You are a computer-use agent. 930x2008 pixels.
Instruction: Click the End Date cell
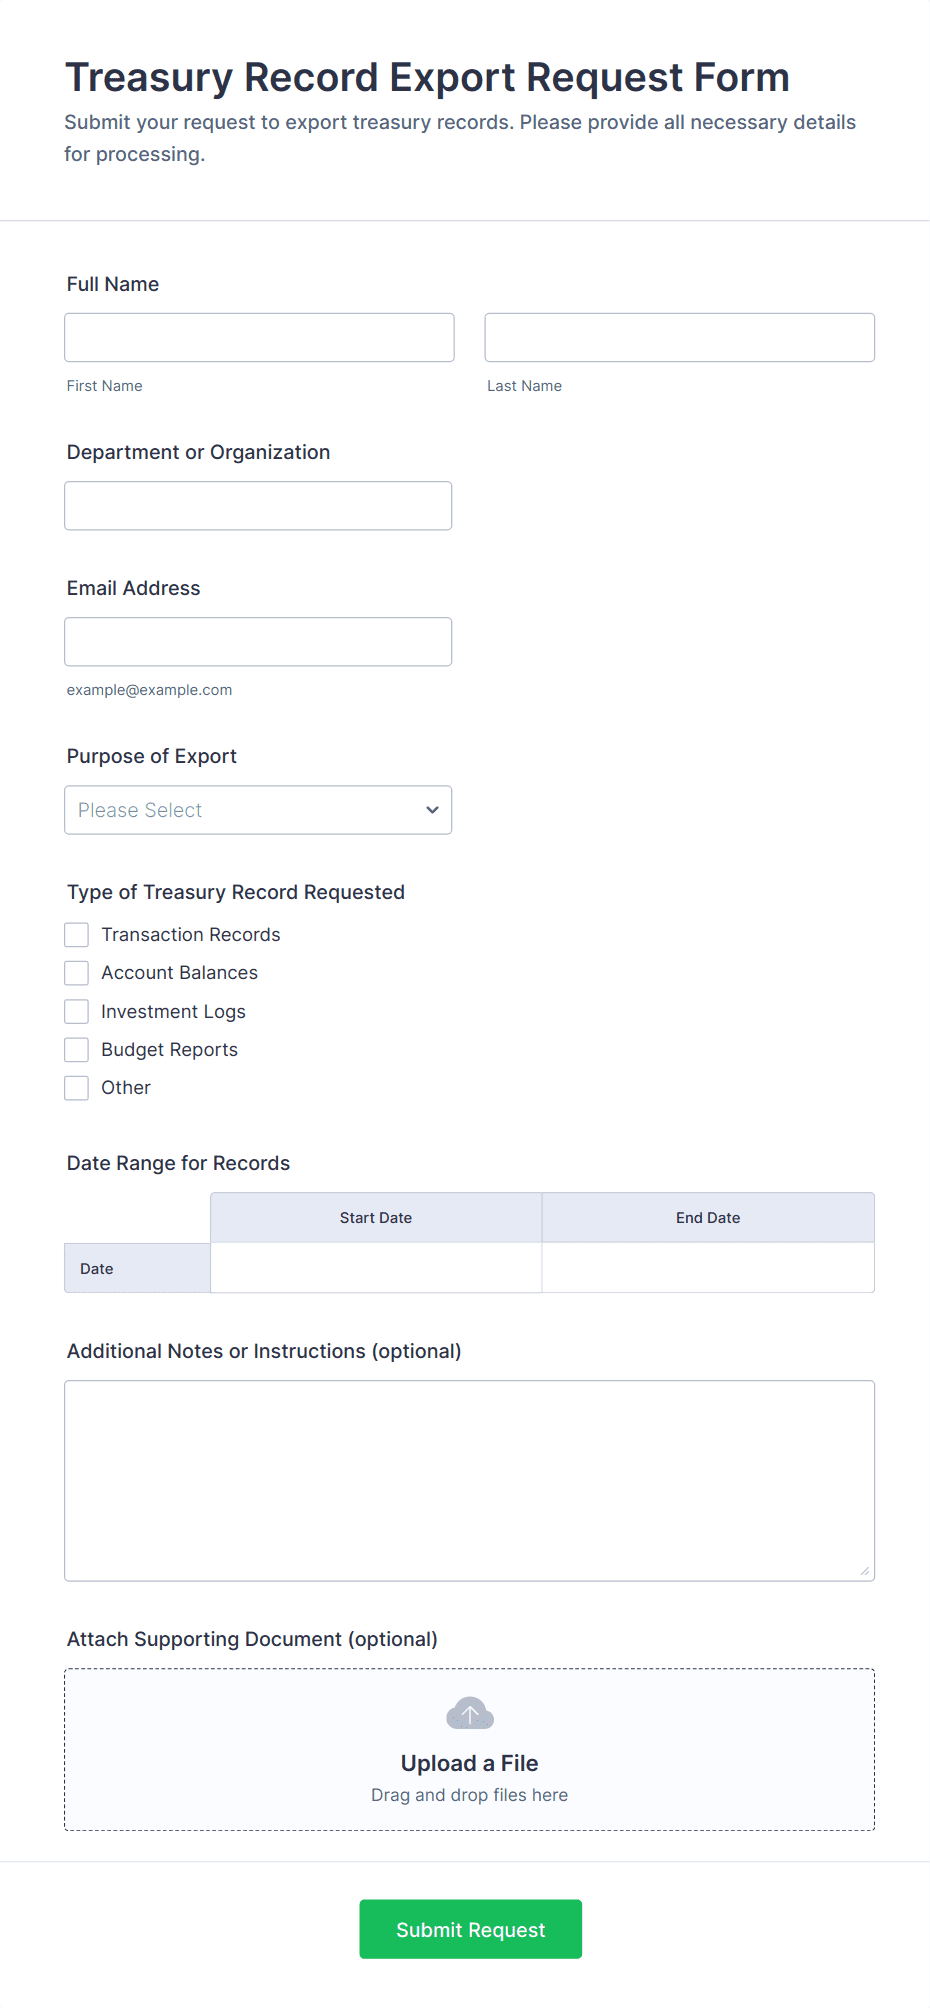pyautogui.click(x=708, y=1268)
